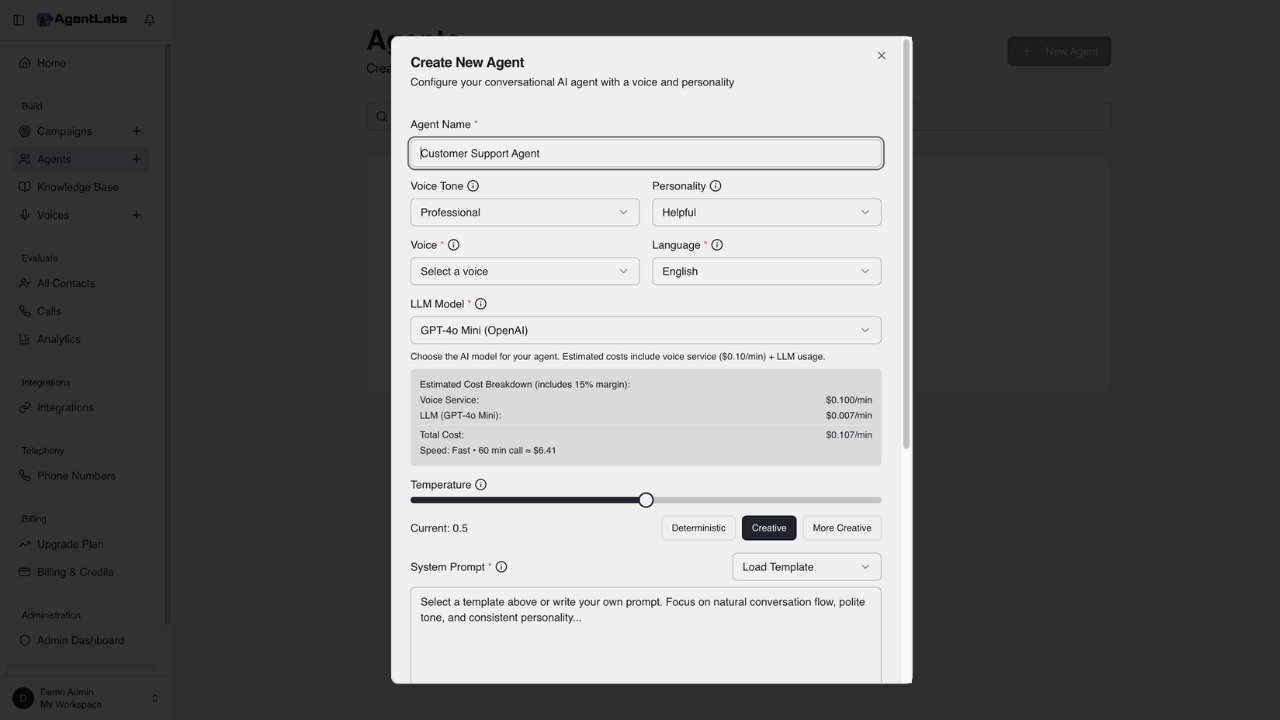Add a new agent with sidebar plus
1280x720 pixels.
click(x=136, y=159)
